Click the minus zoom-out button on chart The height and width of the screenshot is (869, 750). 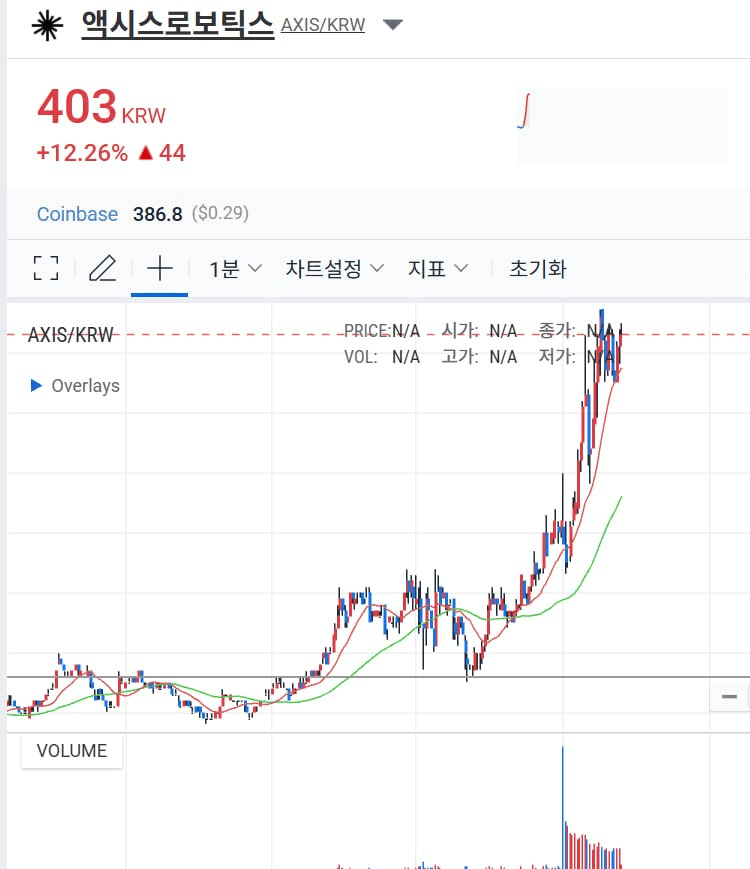(729, 697)
